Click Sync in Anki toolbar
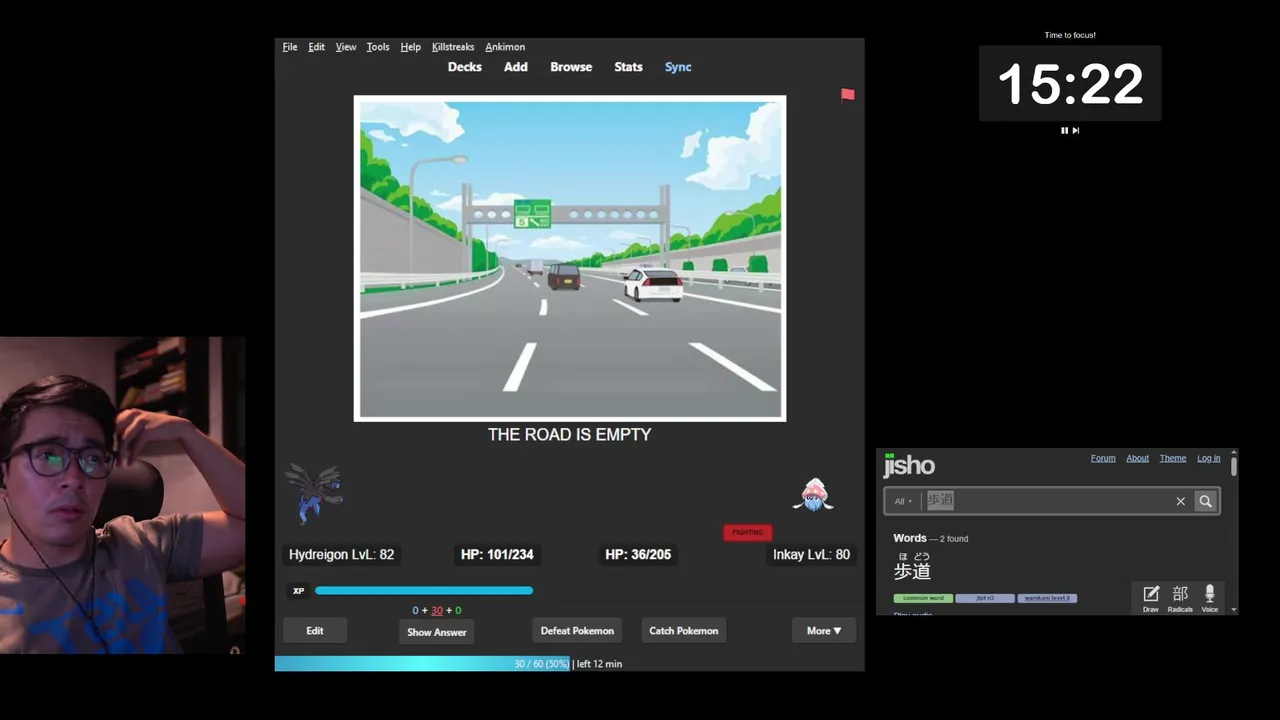Viewport: 1280px width, 720px height. pos(678,67)
